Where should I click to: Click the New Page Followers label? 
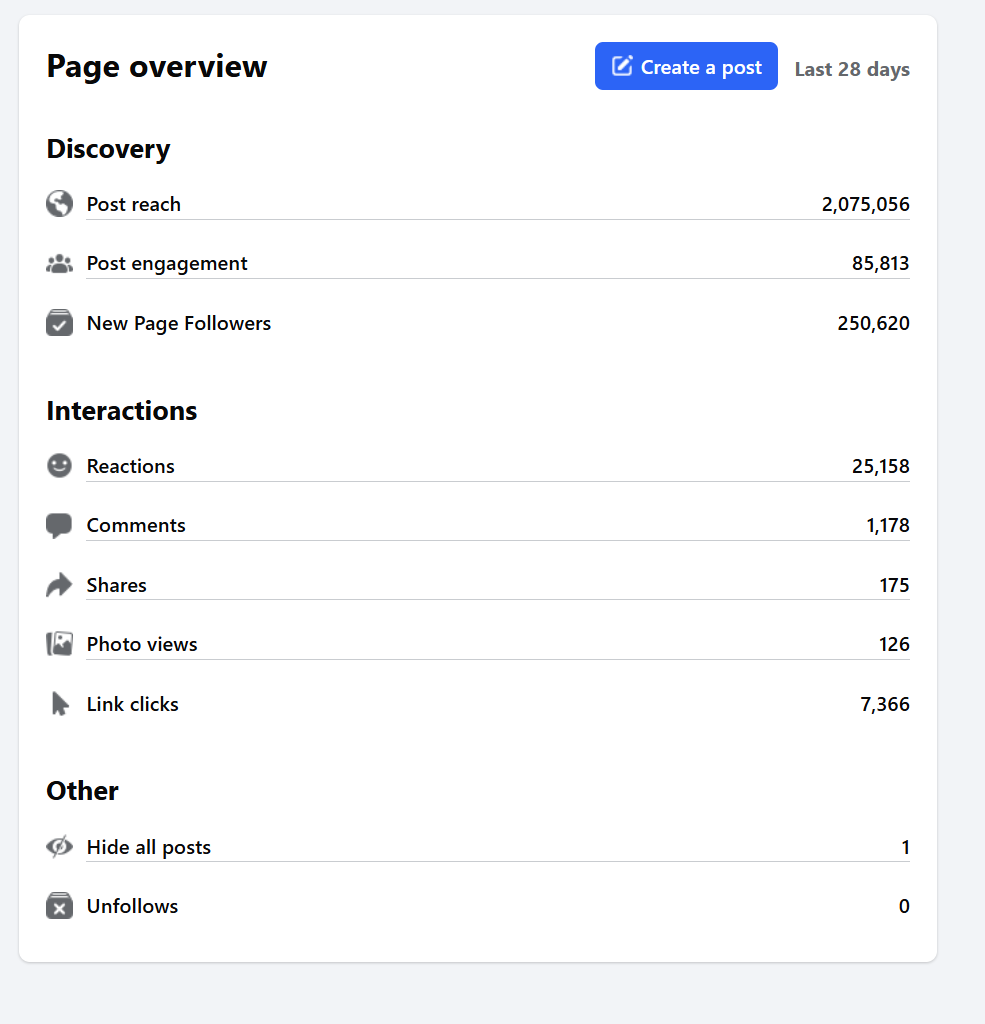point(179,323)
